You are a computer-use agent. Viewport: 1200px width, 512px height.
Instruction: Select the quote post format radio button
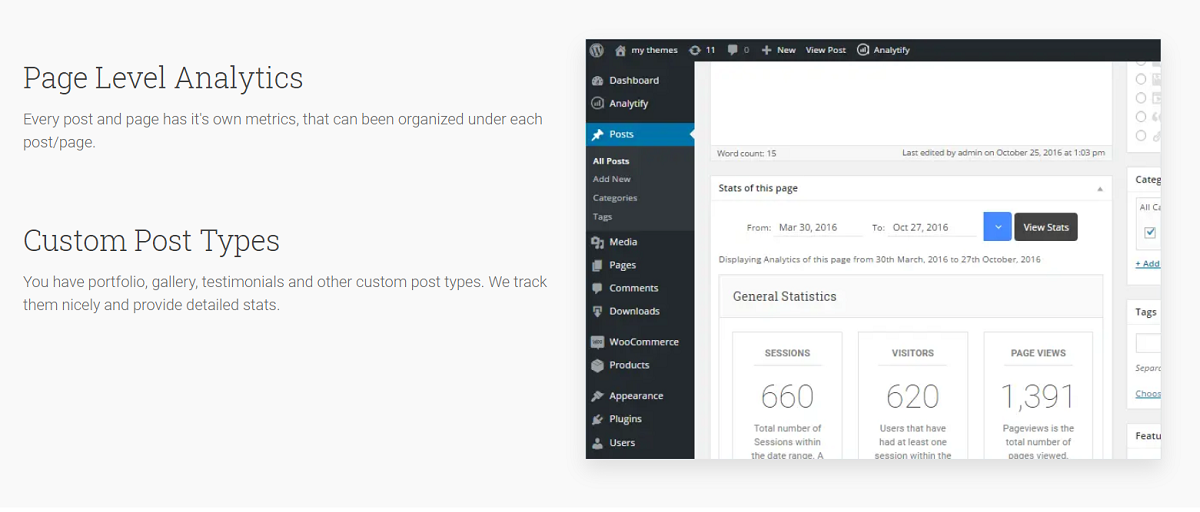pos(1141,116)
